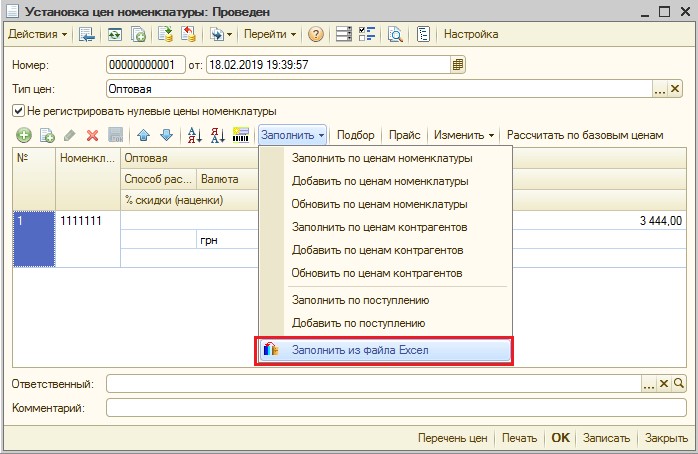This screenshot has width=698, height=454.
Task: Click the Номер input field
Action: click(146, 65)
